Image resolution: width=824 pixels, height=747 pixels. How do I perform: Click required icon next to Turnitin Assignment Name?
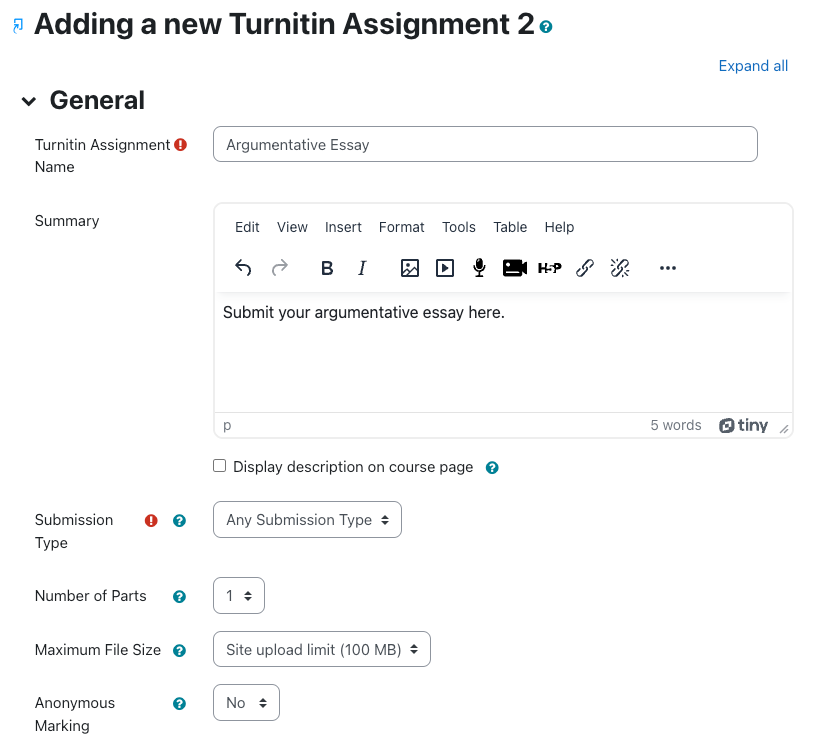pos(181,145)
